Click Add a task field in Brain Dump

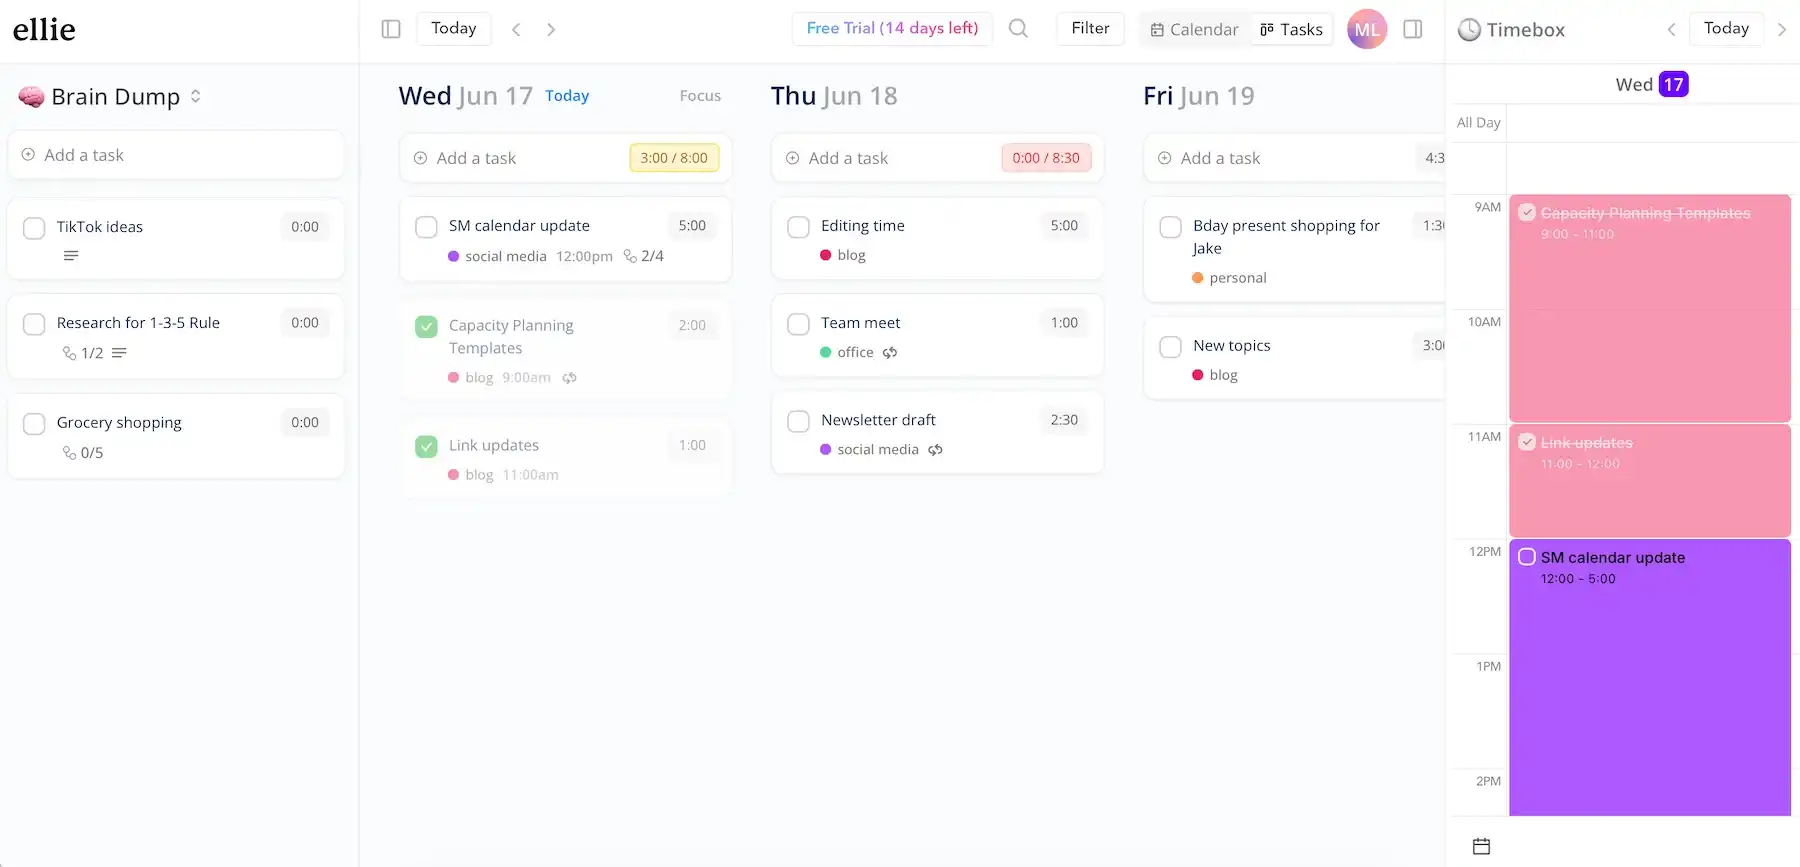pyautogui.click(x=176, y=155)
